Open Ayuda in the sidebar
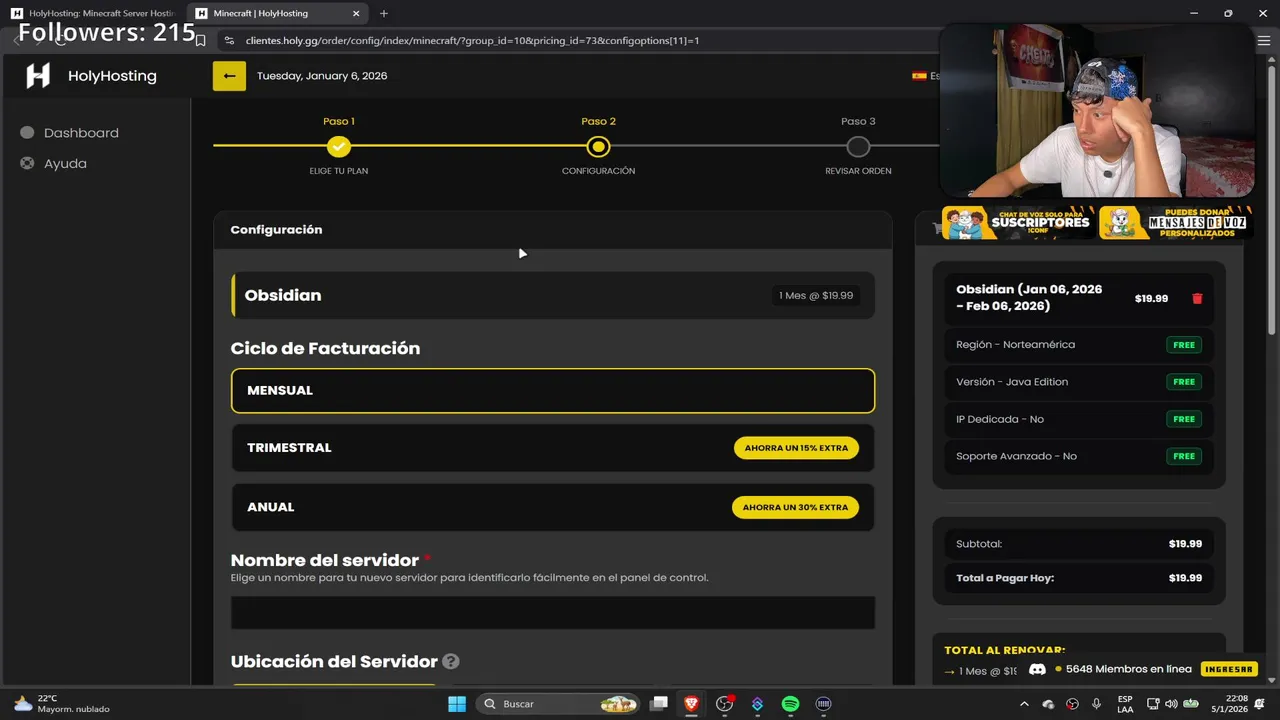 pyautogui.click(x=65, y=163)
